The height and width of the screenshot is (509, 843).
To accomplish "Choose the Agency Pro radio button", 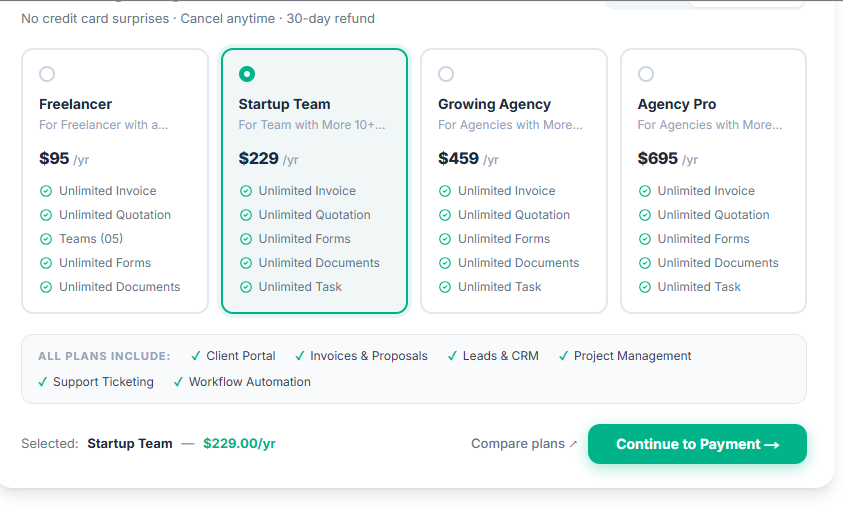I will 646,74.
